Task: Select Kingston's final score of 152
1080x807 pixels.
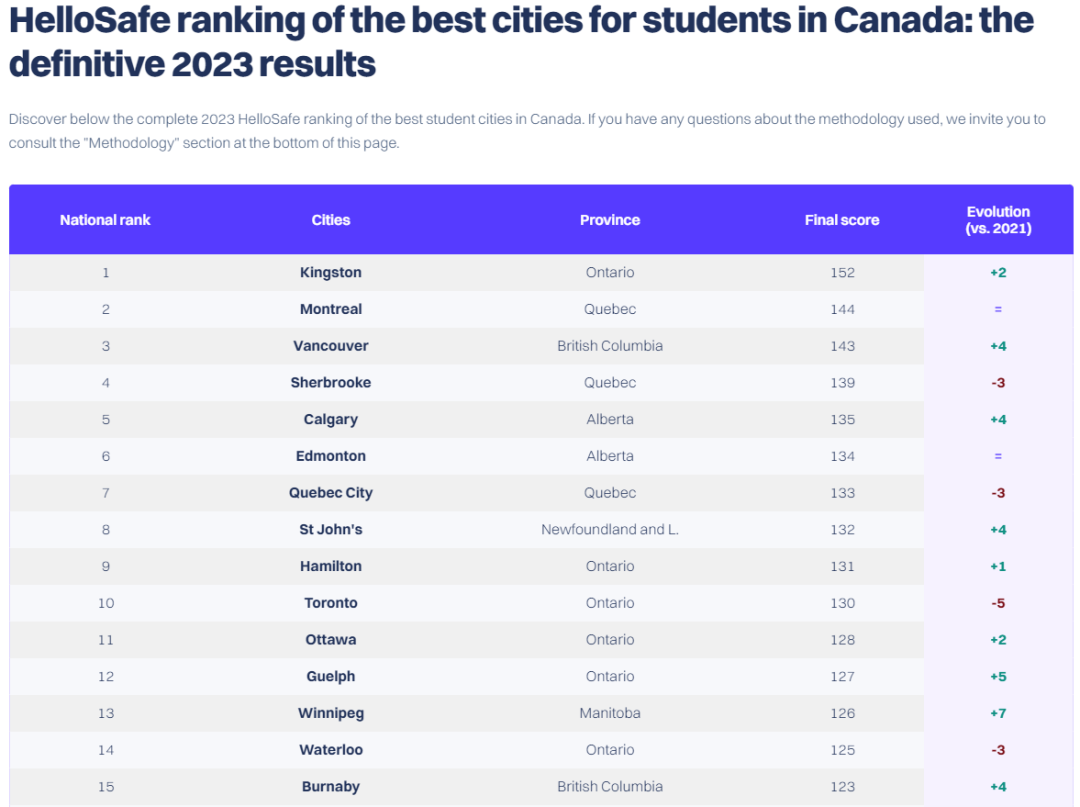Action: (843, 273)
